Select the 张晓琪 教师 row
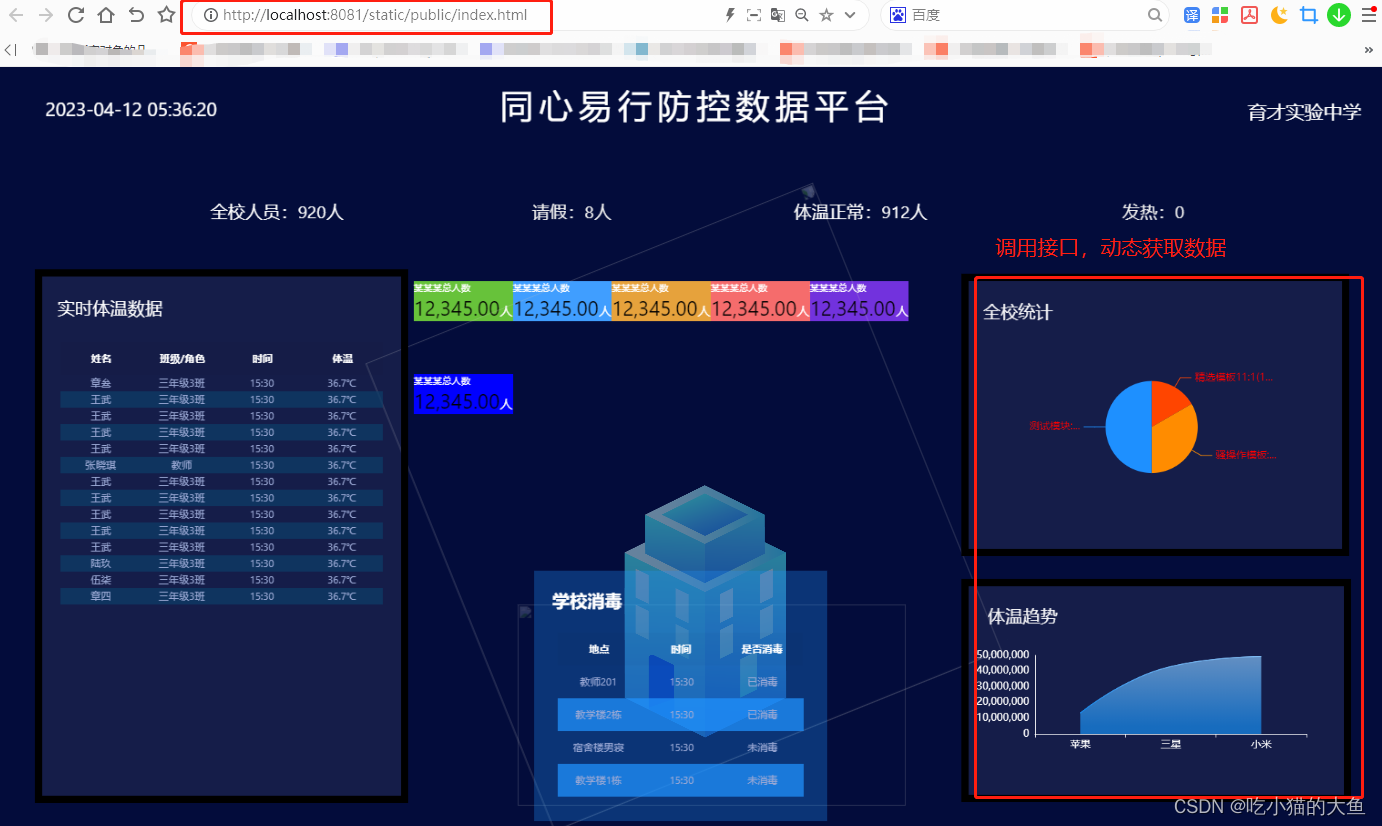Screen dimensions: 1382x826 click(x=221, y=465)
